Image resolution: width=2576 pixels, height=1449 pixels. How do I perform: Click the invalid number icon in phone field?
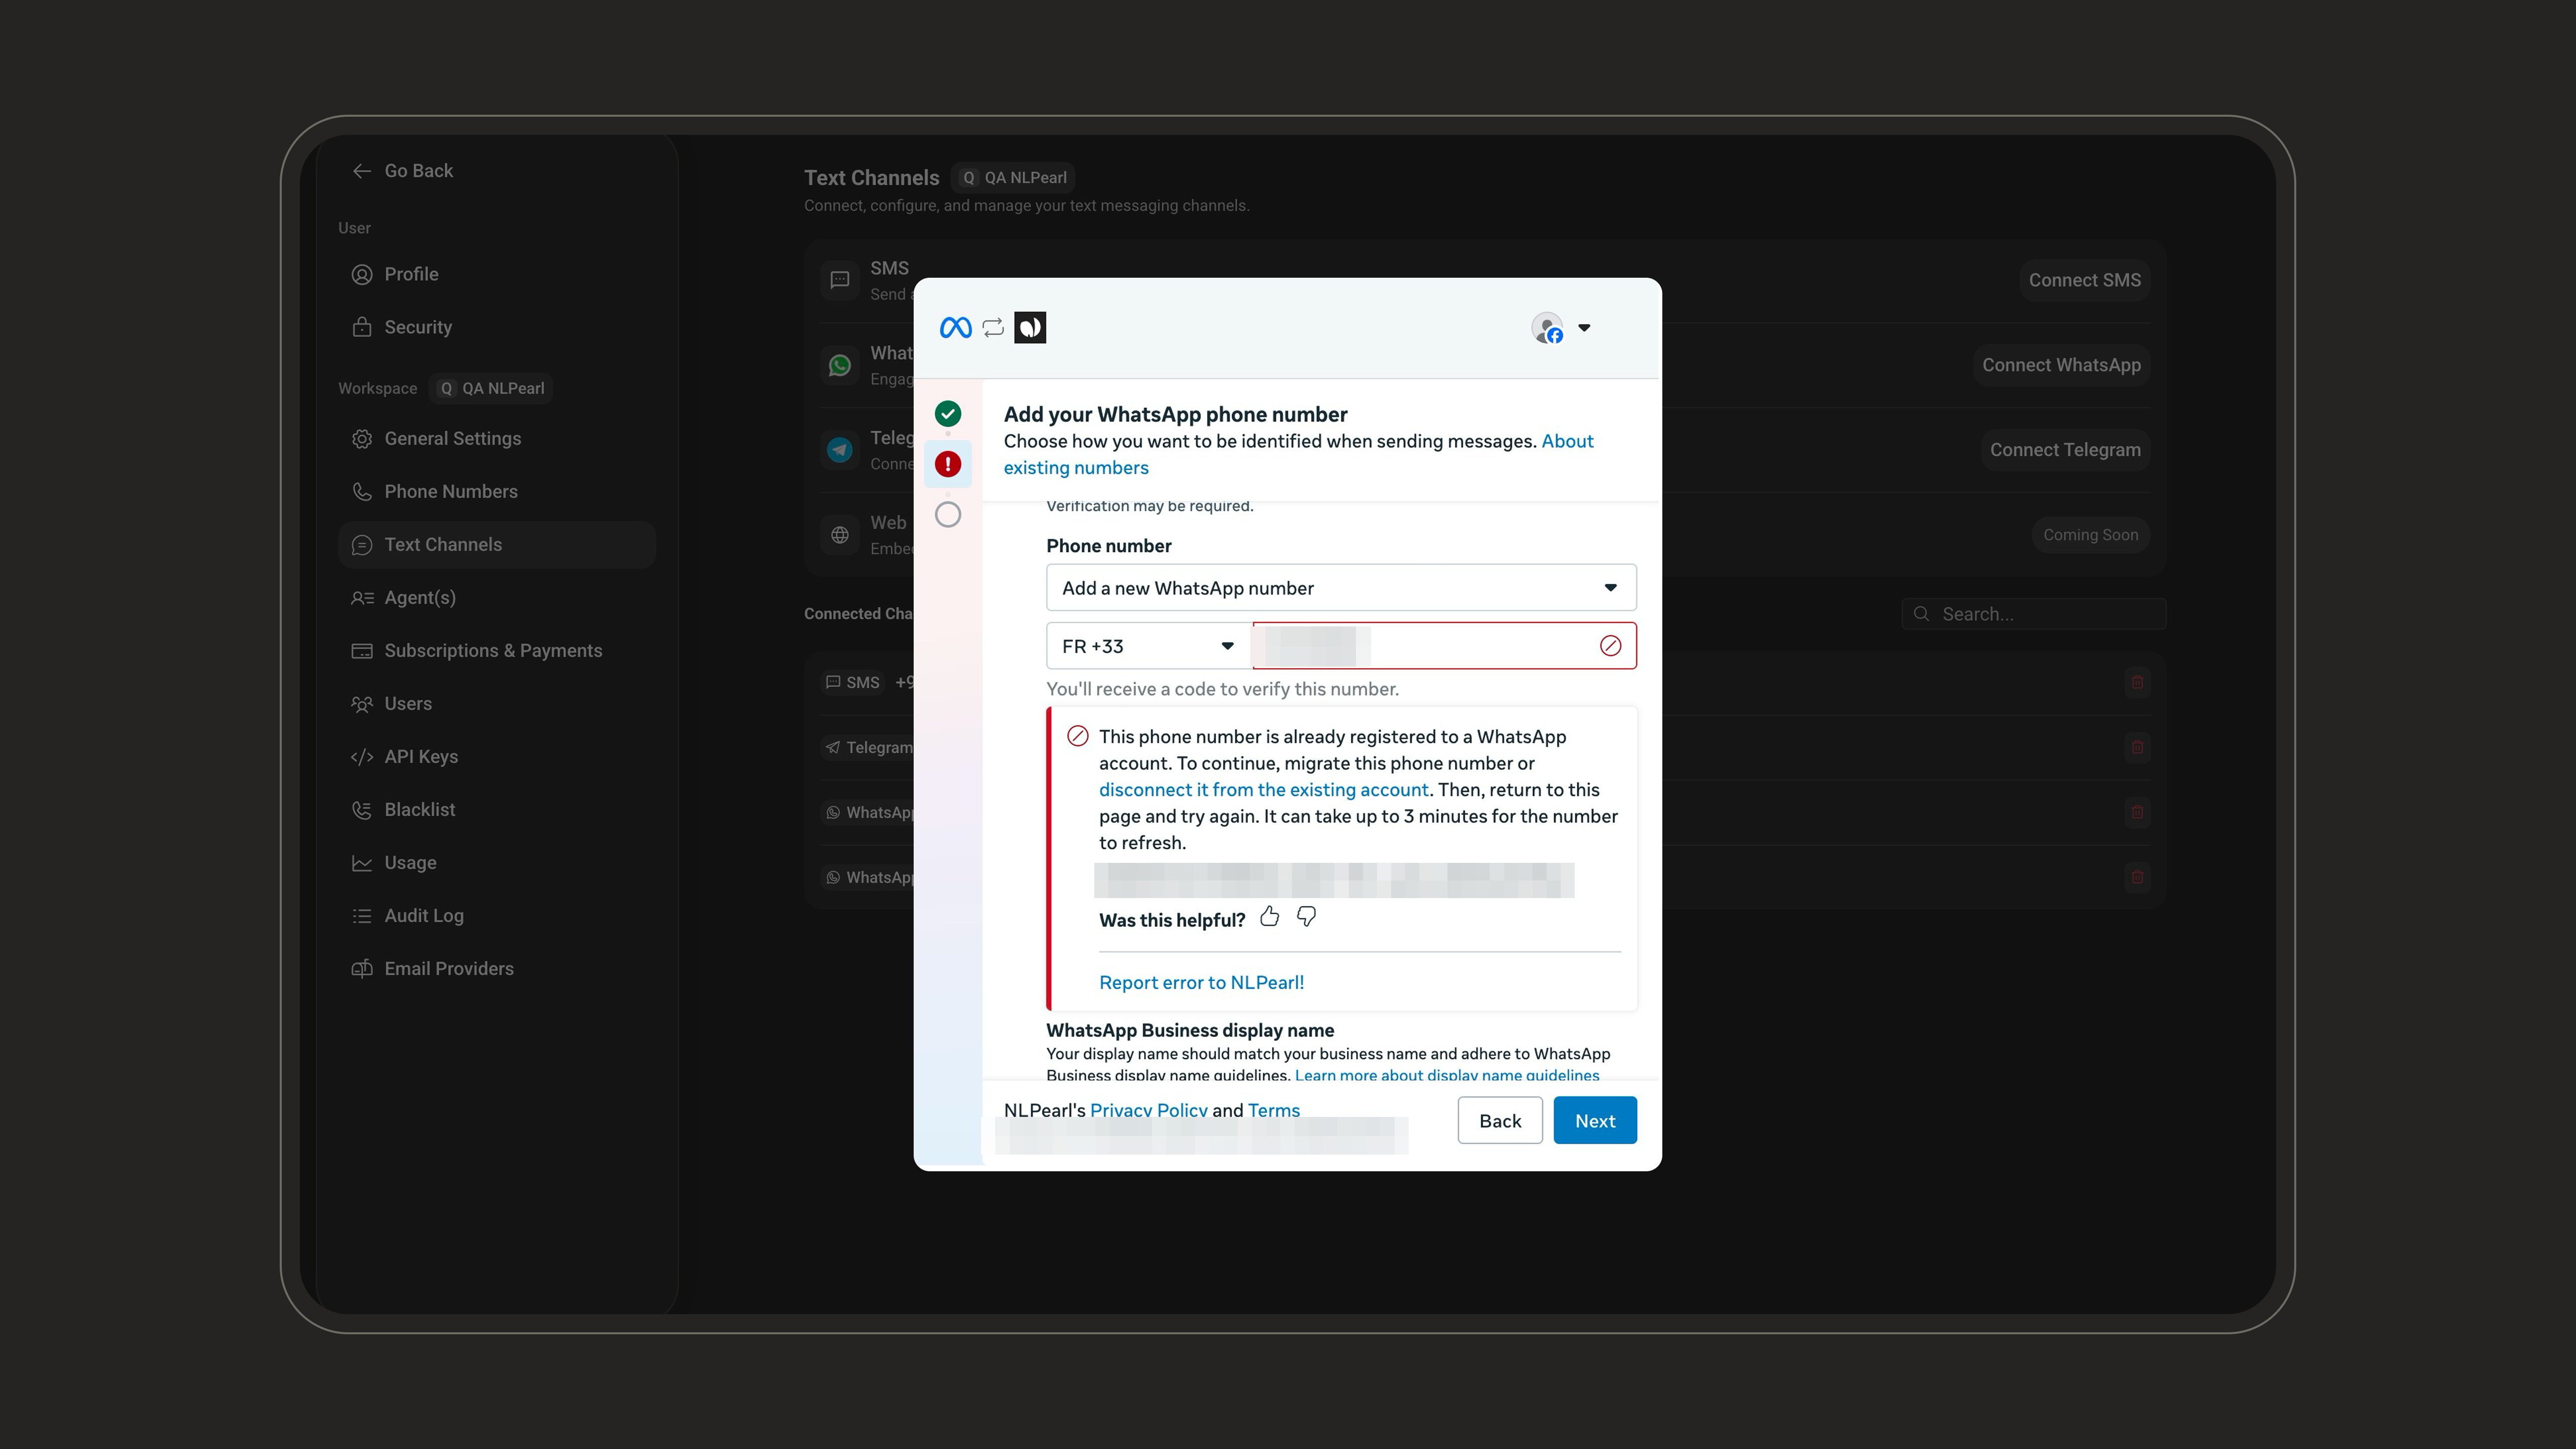[1610, 646]
